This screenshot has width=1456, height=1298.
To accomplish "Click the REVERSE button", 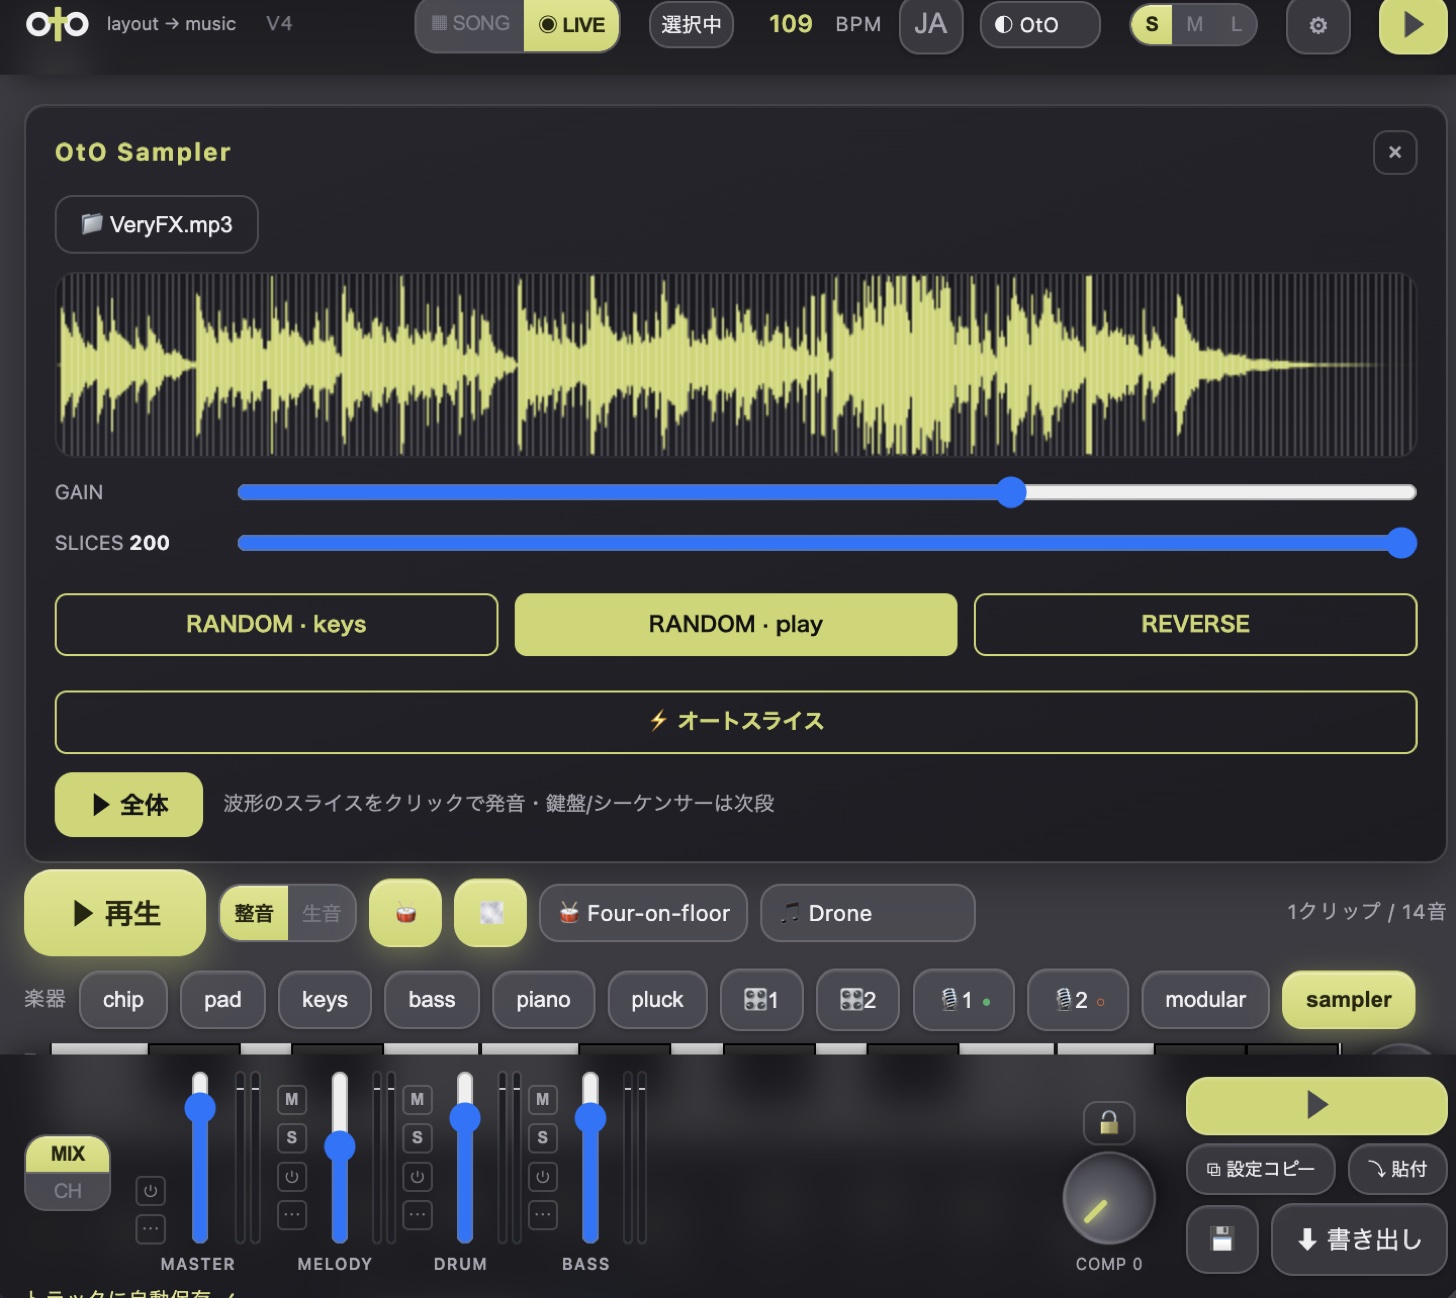I will (1196, 625).
